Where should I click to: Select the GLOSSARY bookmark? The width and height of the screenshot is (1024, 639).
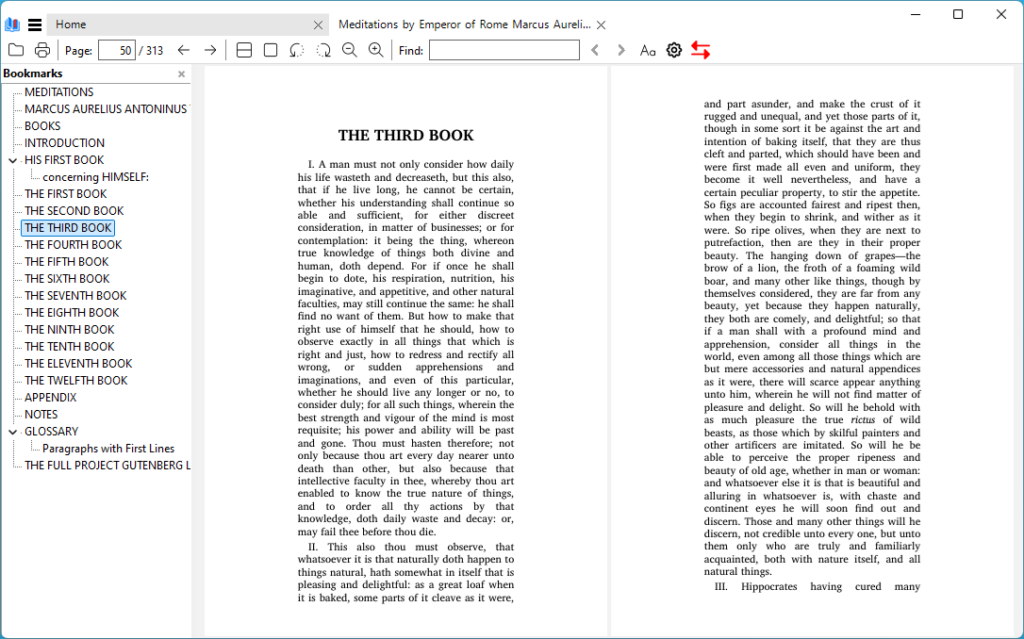pos(51,432)
